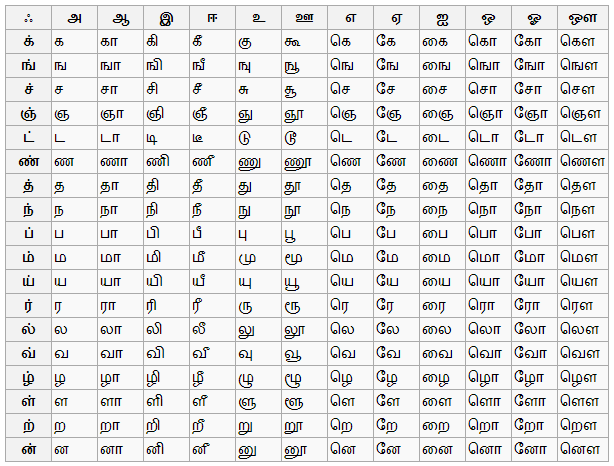The height and width of the screenshot is (466, 614).
Task: Select the க் row header cell
Action: pyautogui.click(x=23, y=40)
